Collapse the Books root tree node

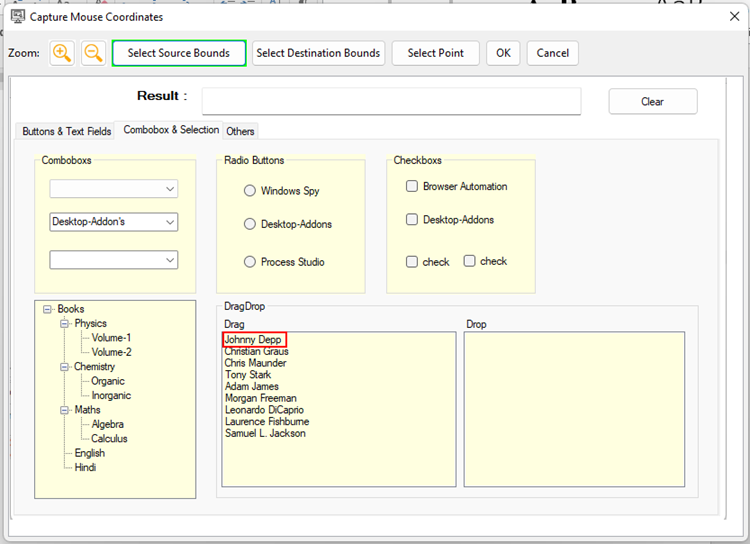[x=48, y=310]
